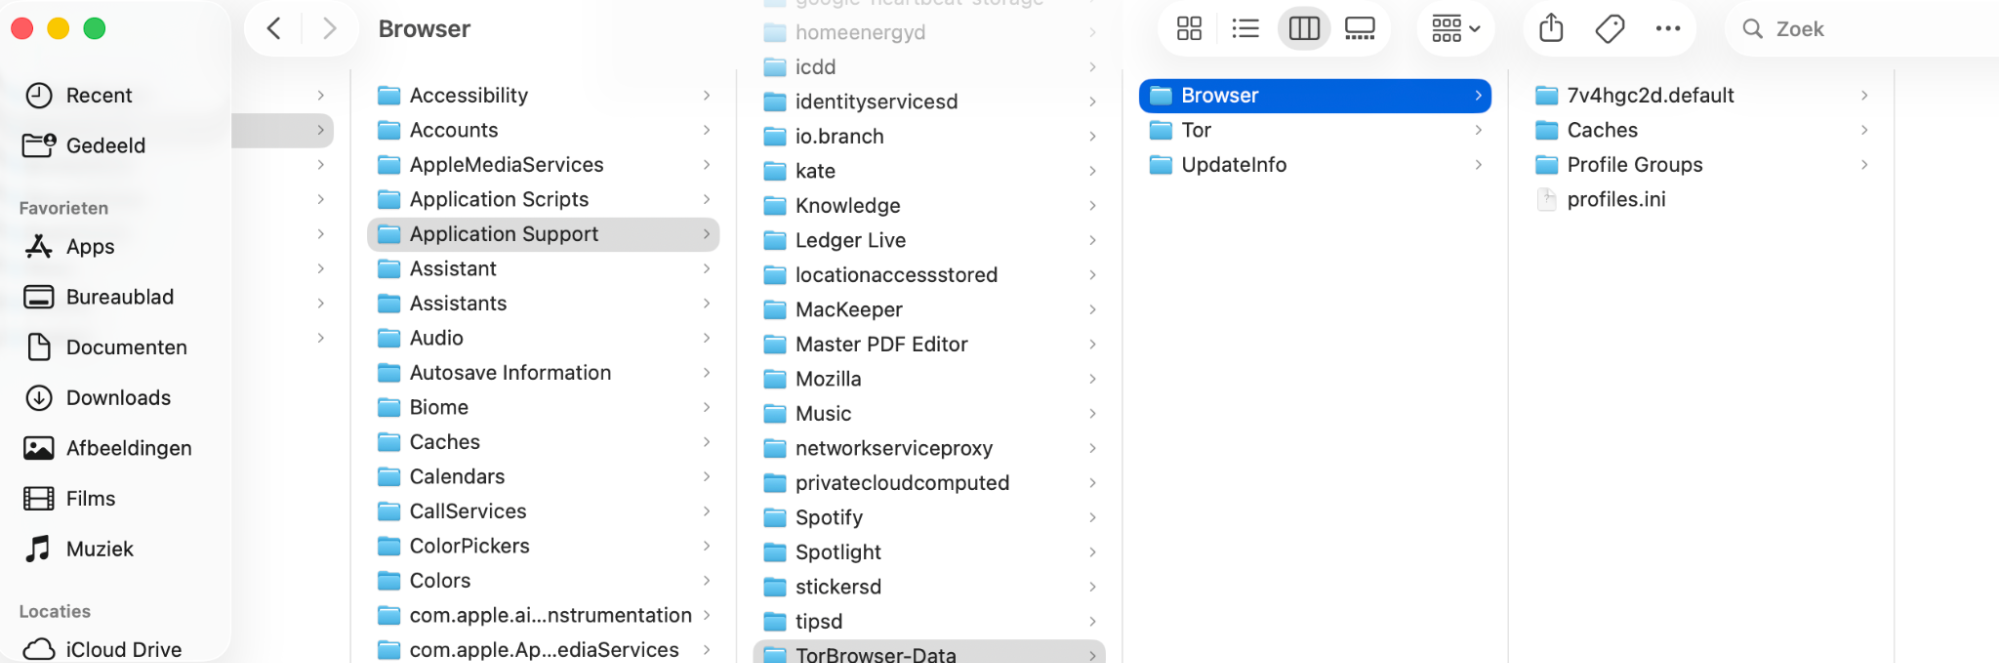Switch to gallery view
The width and height of the screenshot is (1999, 663).
[1360, 29]
